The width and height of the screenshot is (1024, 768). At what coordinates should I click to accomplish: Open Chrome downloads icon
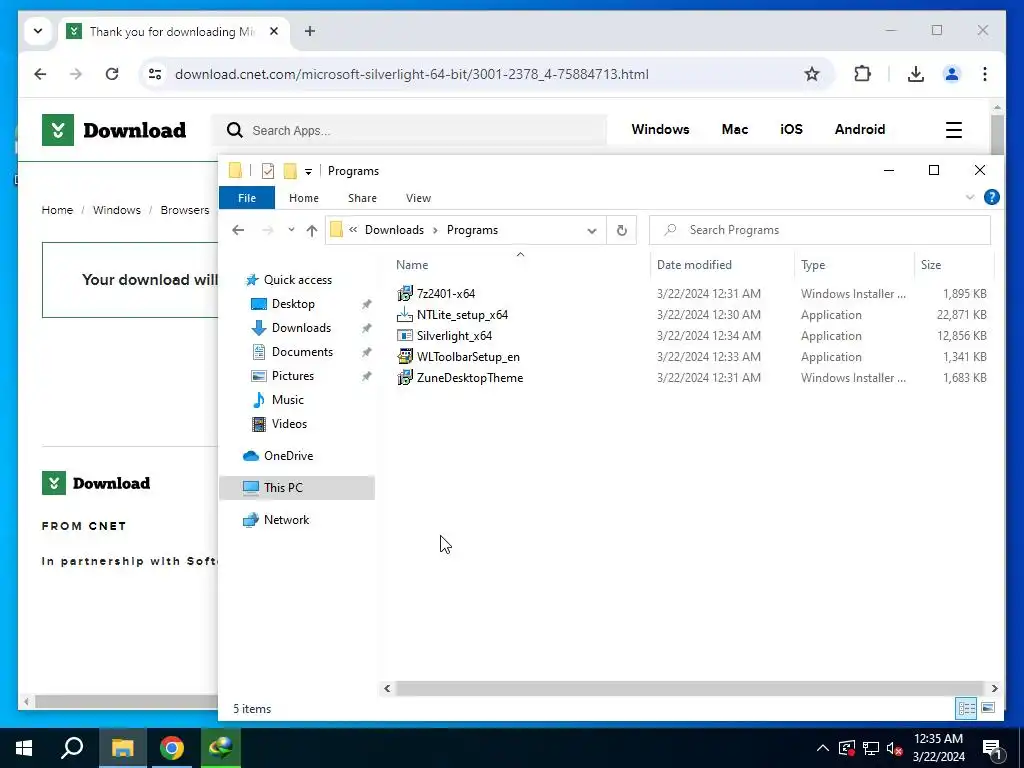pos(916,74)
